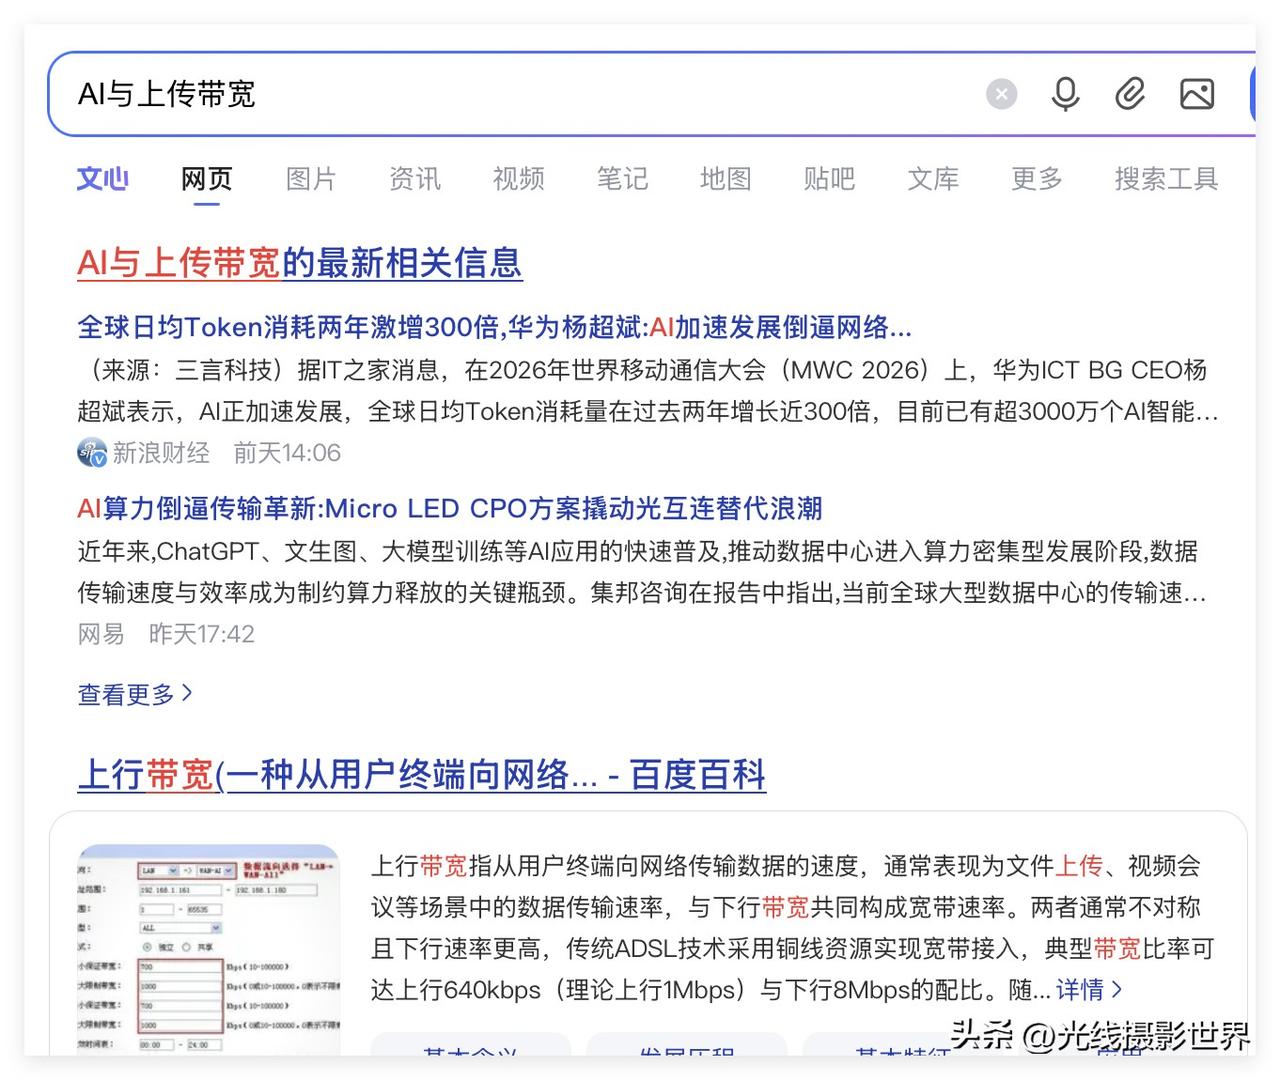Expand the news list with 查看更多
The image size is (1280, 1080).
coord(135,694)
